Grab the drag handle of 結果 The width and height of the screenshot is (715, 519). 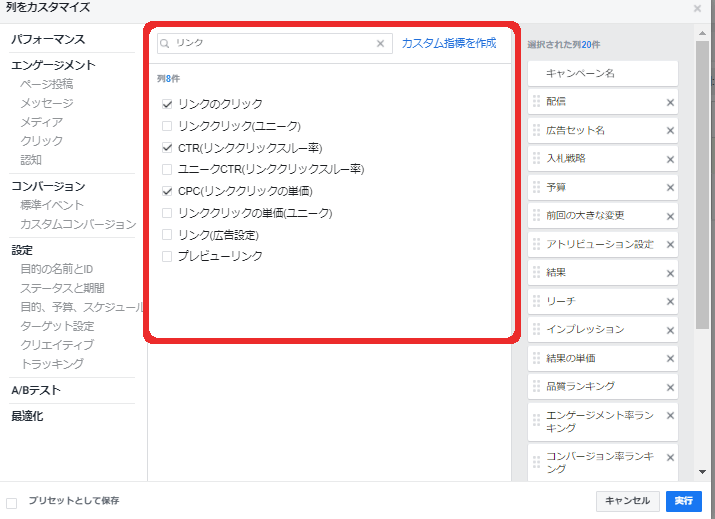536,272
